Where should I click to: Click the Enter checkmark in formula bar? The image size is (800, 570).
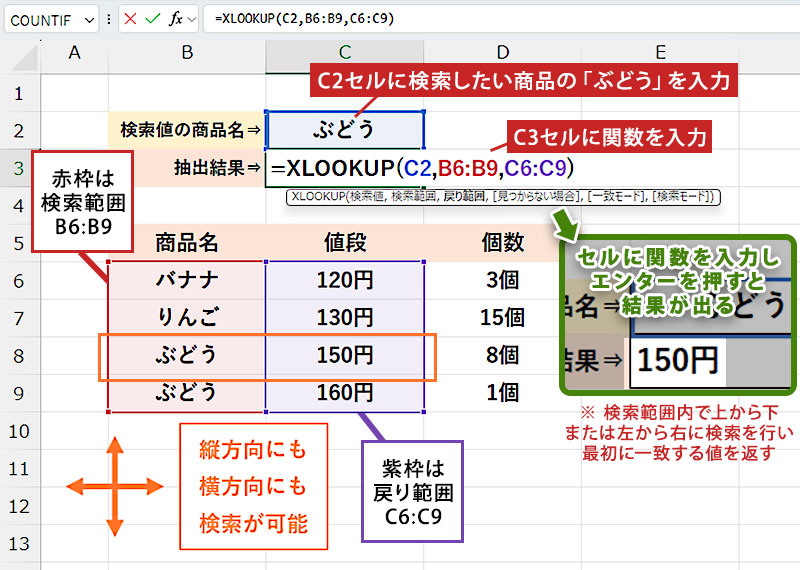[x=152, y=18]
